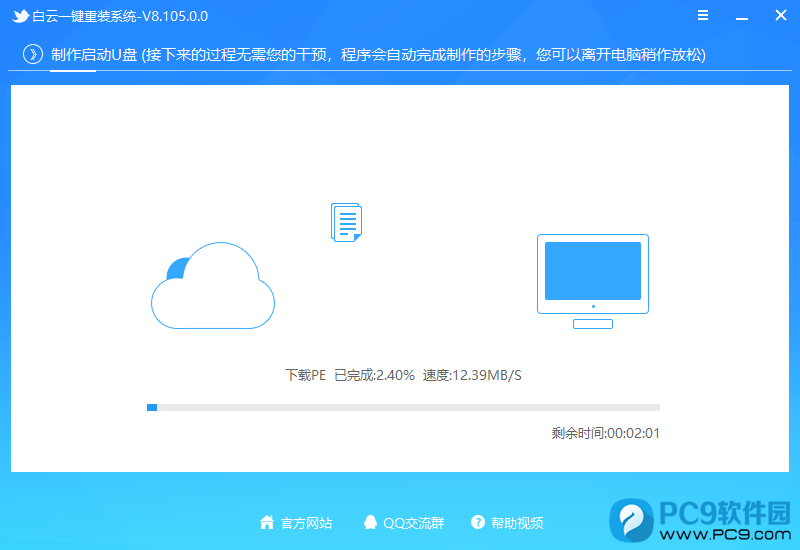Minimize the 白云一键重装系统 window

pyautogui.click(x=742, y=18)
